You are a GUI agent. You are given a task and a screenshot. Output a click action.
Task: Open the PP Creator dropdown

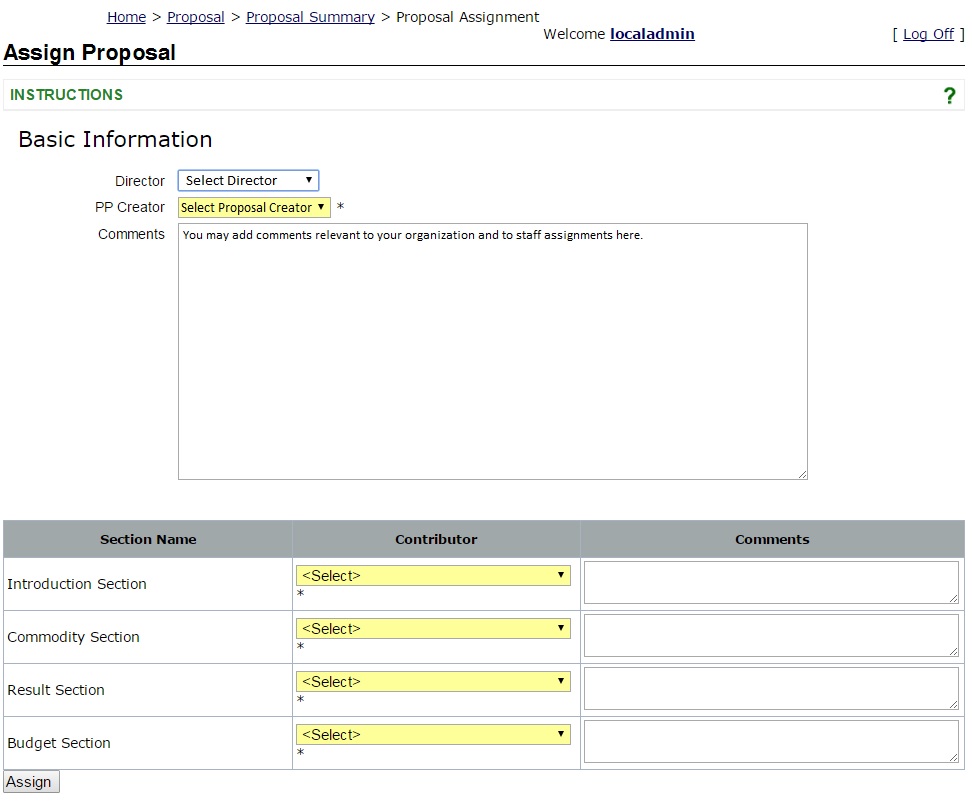point(254,208)
